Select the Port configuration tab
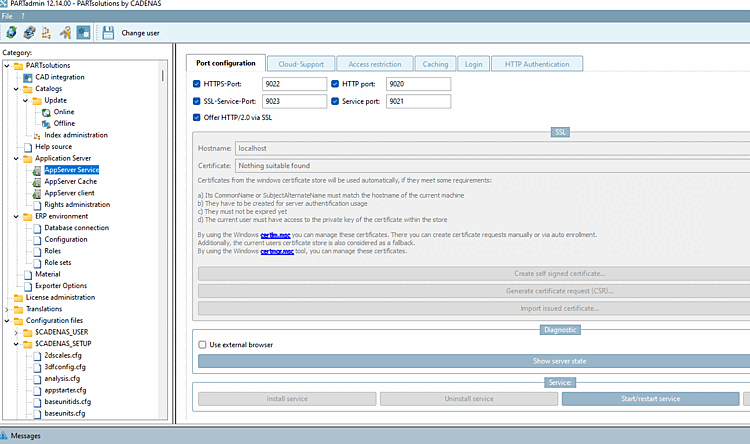750x444 pixels. coord(226,63)
